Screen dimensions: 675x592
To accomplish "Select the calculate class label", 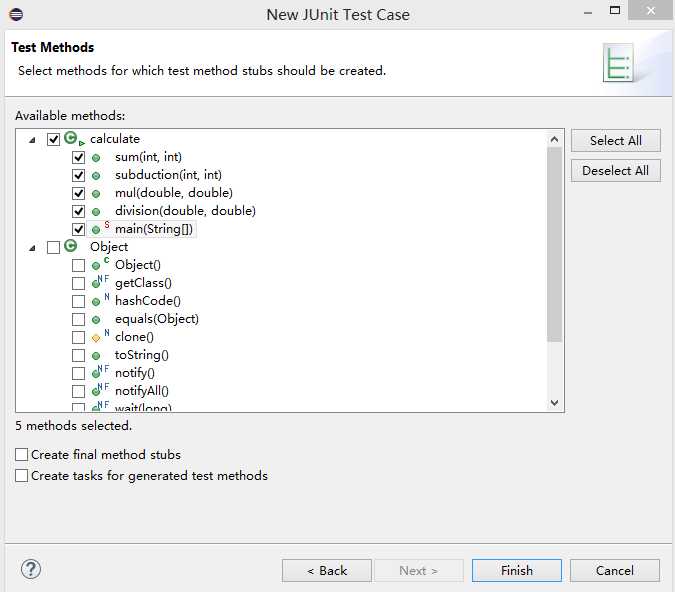I will coord(115,139).
